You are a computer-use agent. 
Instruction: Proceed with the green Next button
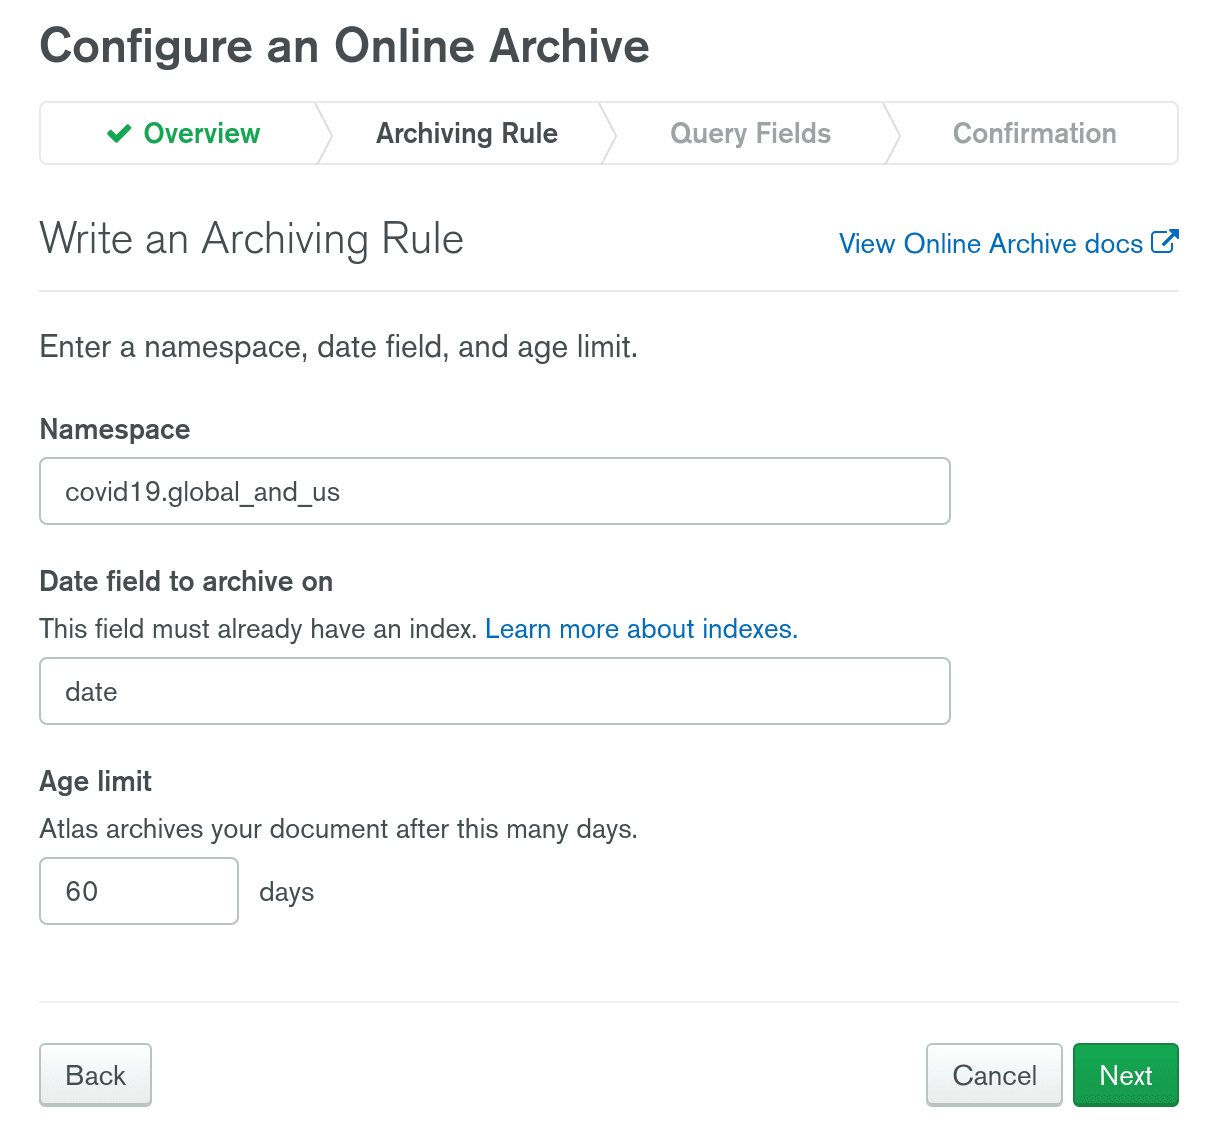[1125, 1075]
